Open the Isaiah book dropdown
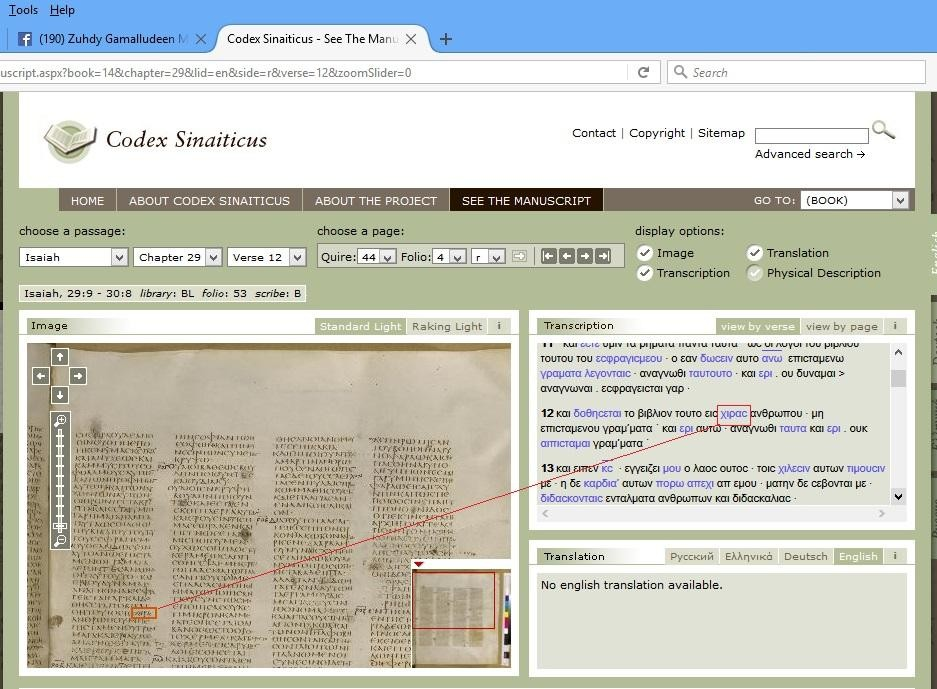The height and width of the screenshot is (689, 937). [74, 257]
